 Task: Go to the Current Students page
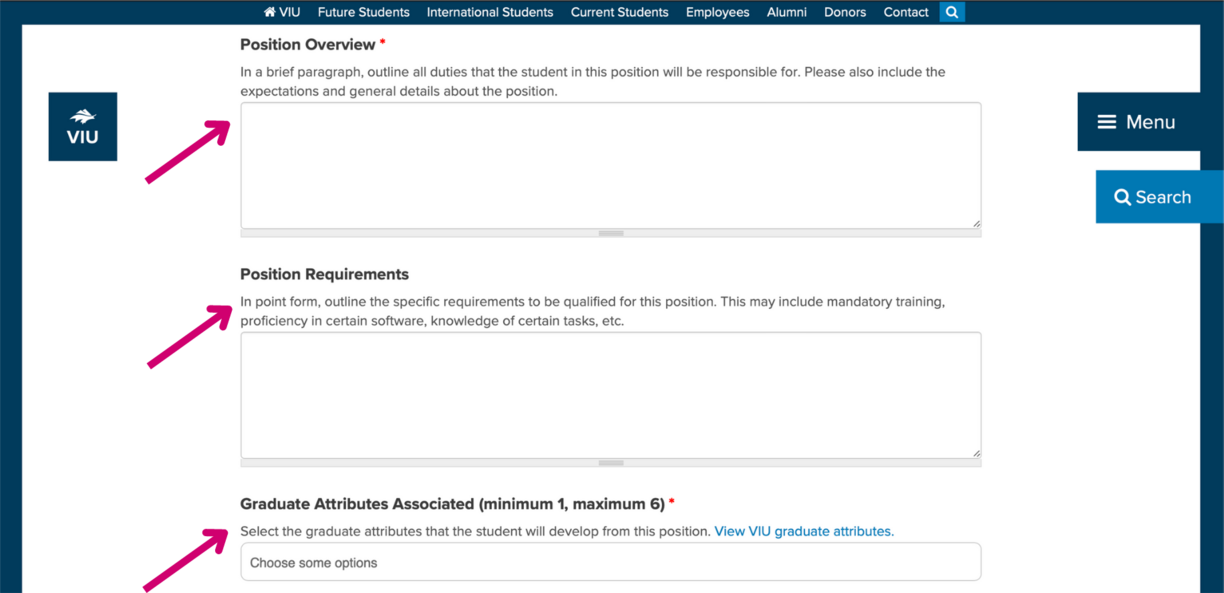click(620, 12)
